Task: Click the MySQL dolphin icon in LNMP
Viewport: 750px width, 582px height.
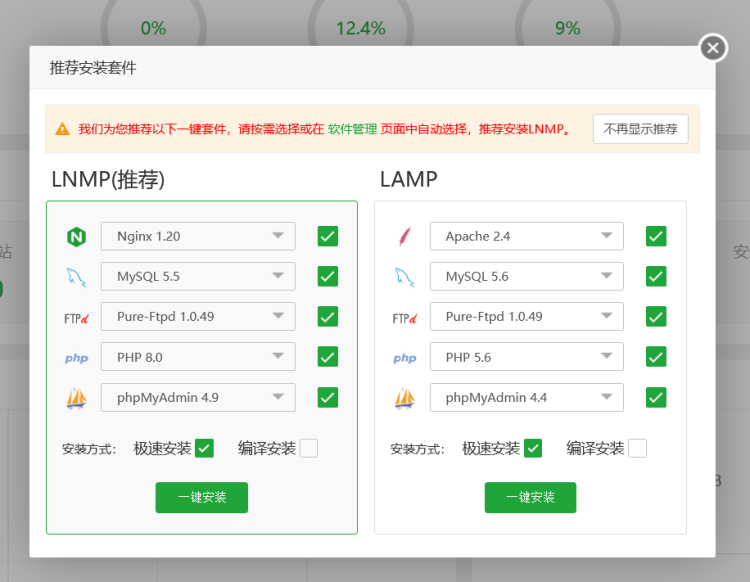Action: coord(76,277)
